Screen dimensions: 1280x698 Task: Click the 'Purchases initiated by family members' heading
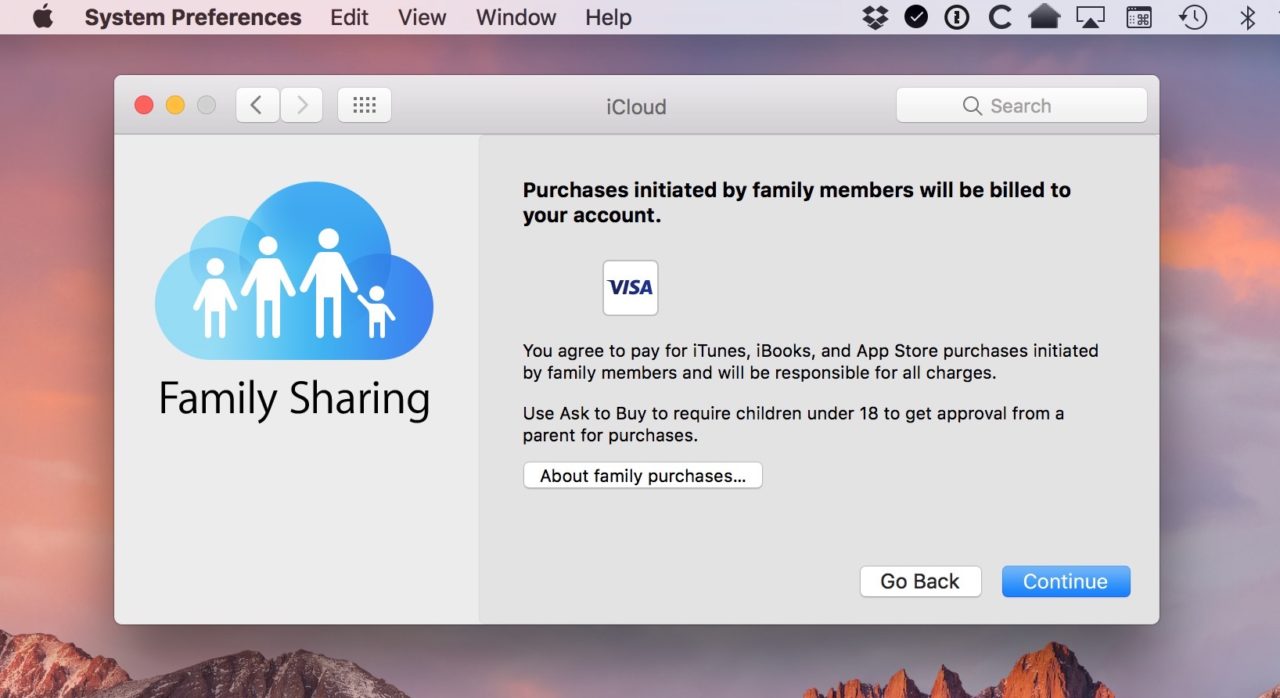(796, 202)
